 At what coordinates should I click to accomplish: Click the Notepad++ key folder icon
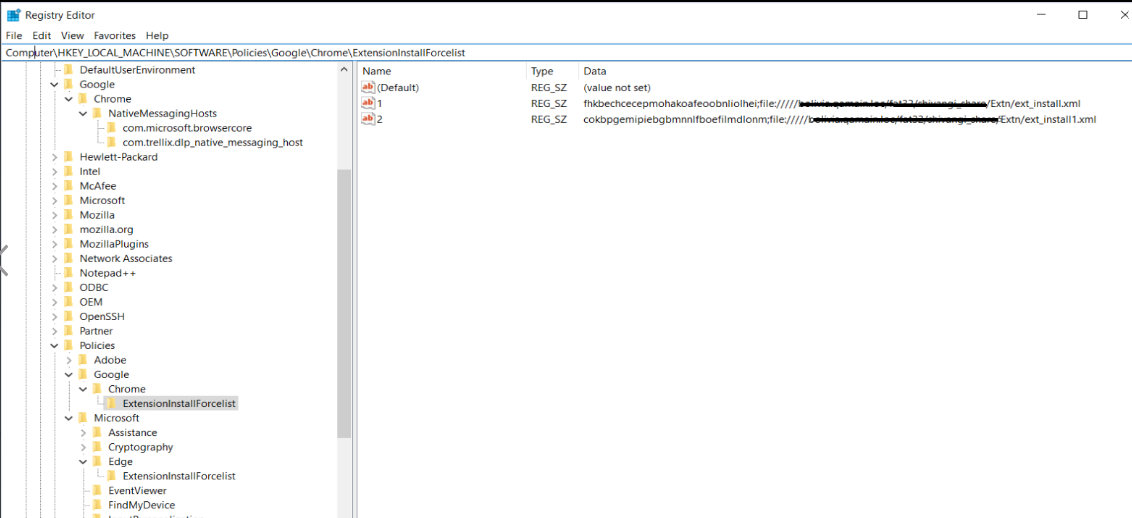point(69,273)
